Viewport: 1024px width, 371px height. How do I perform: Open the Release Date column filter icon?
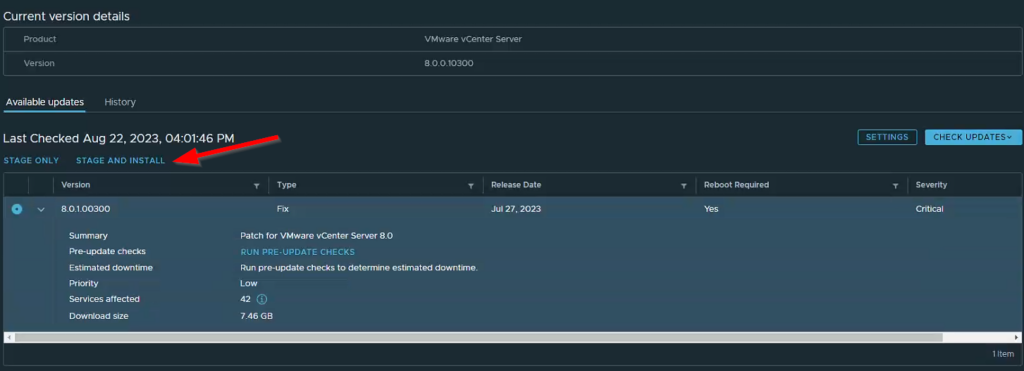tap(684, 186)
